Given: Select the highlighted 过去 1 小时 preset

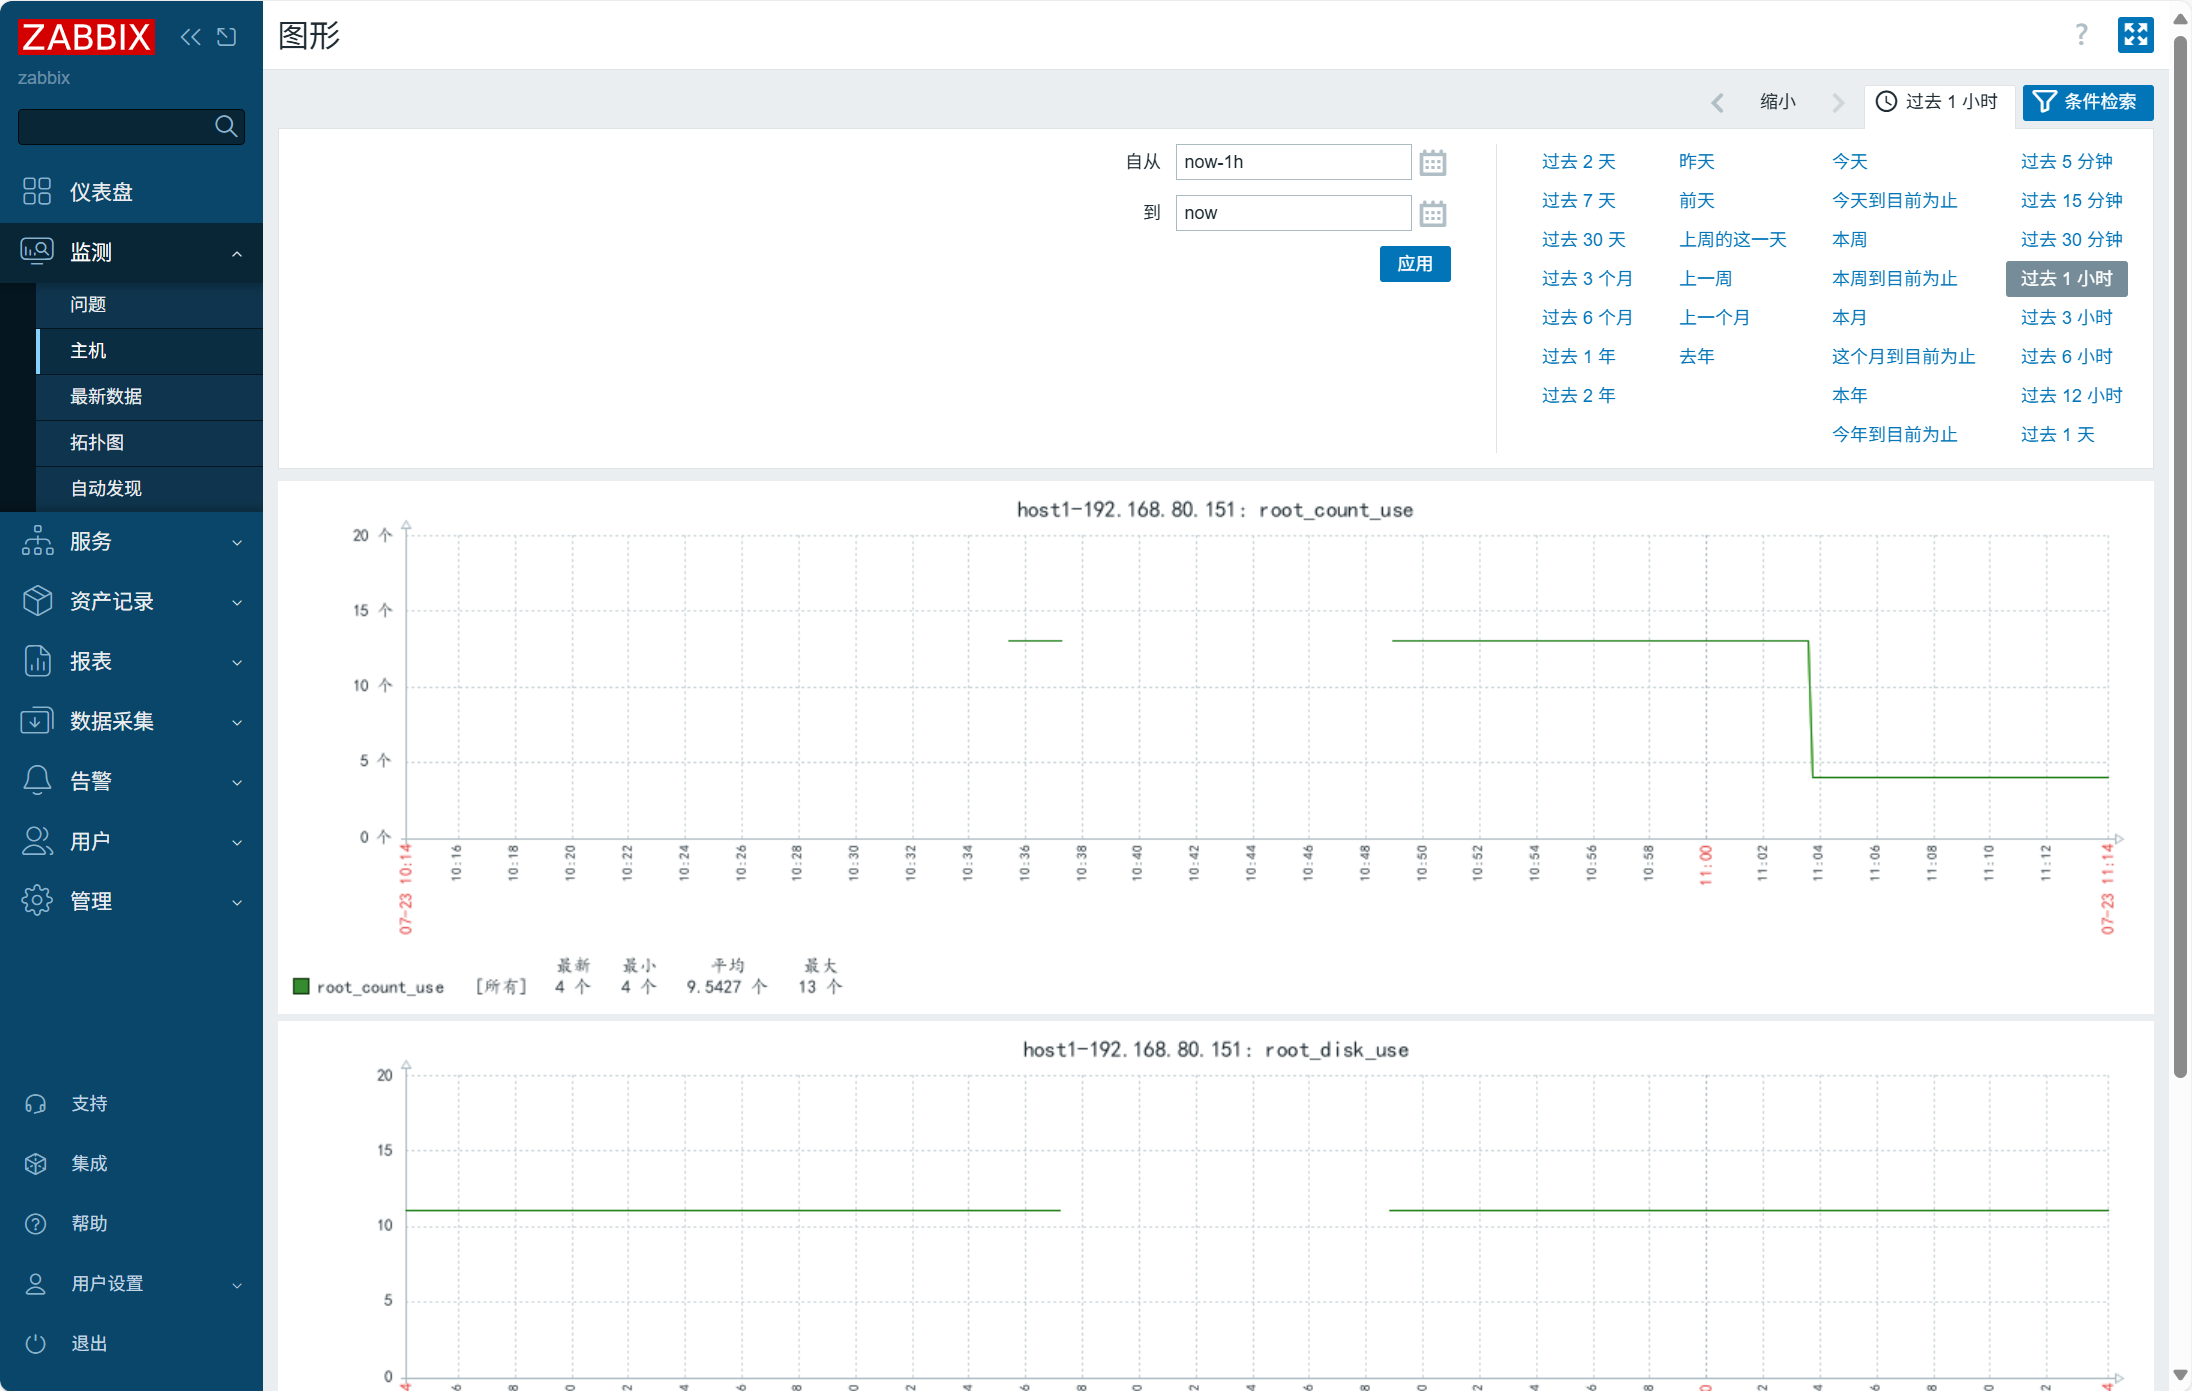Looking at the screenshot, I should (x=2067, y=279).
